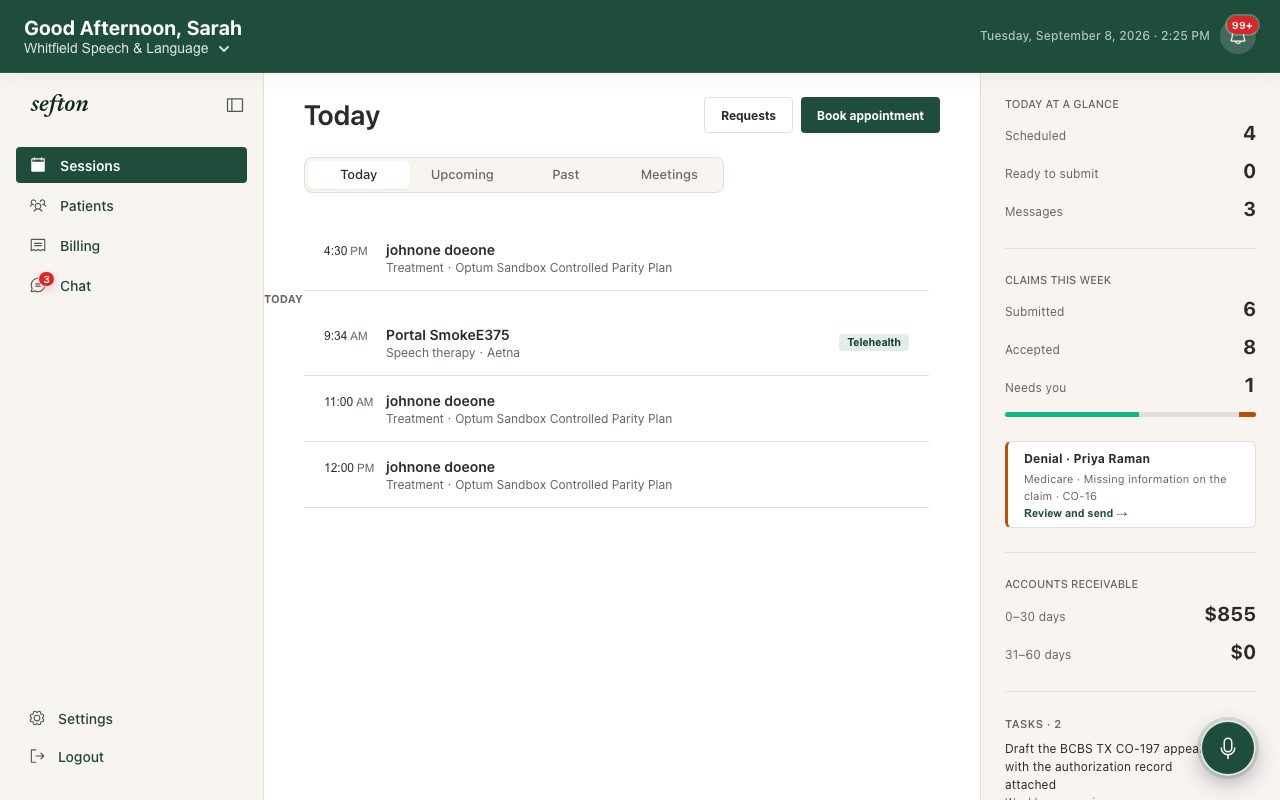Screen dimensions: 1280x800
Task: Open the Requests button
Action: point(748,115)
